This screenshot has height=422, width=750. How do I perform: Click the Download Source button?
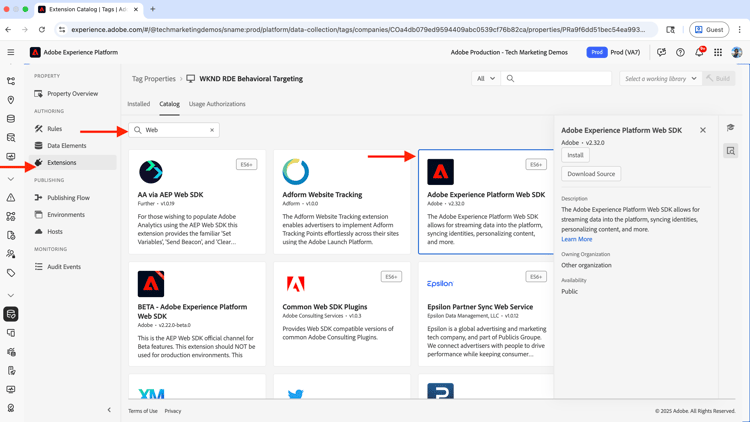[591, 174]
